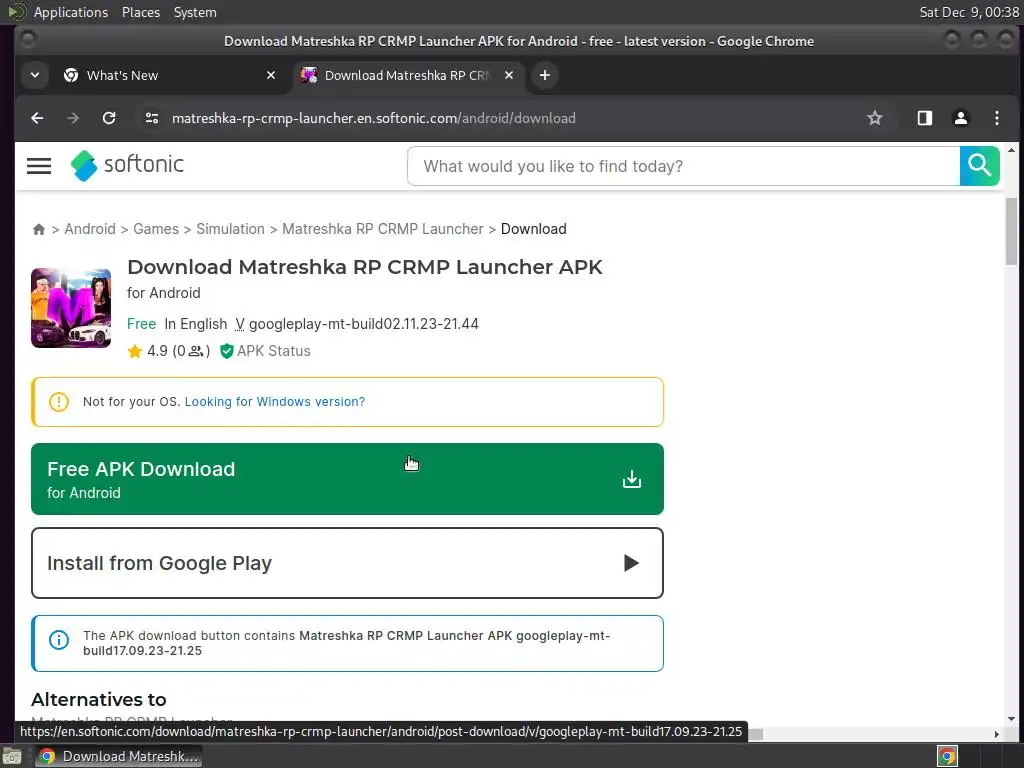
Task: Expand the tab search dropdown arrow
Action: coord(35,75)
